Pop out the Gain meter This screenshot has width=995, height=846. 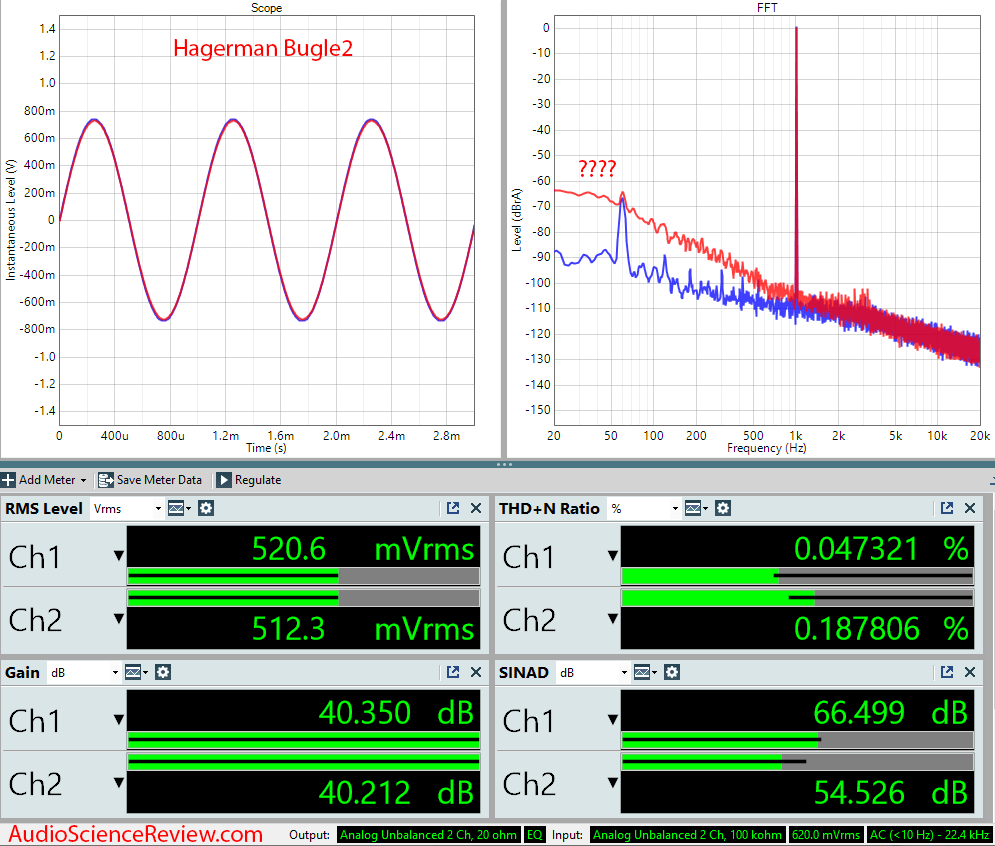453,671
